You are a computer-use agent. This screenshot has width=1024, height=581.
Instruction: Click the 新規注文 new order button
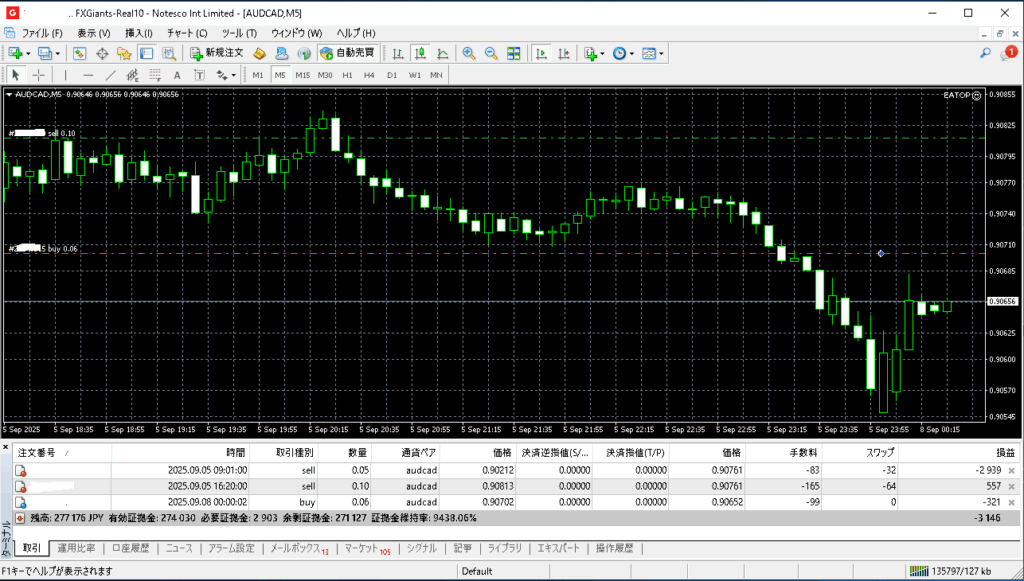[216, 53]
